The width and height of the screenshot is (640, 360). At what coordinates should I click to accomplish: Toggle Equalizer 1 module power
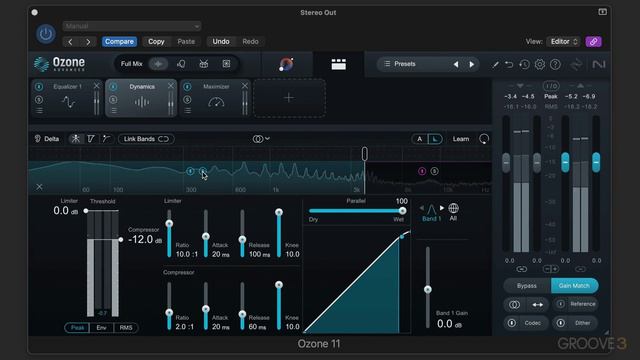click(39, 87)
